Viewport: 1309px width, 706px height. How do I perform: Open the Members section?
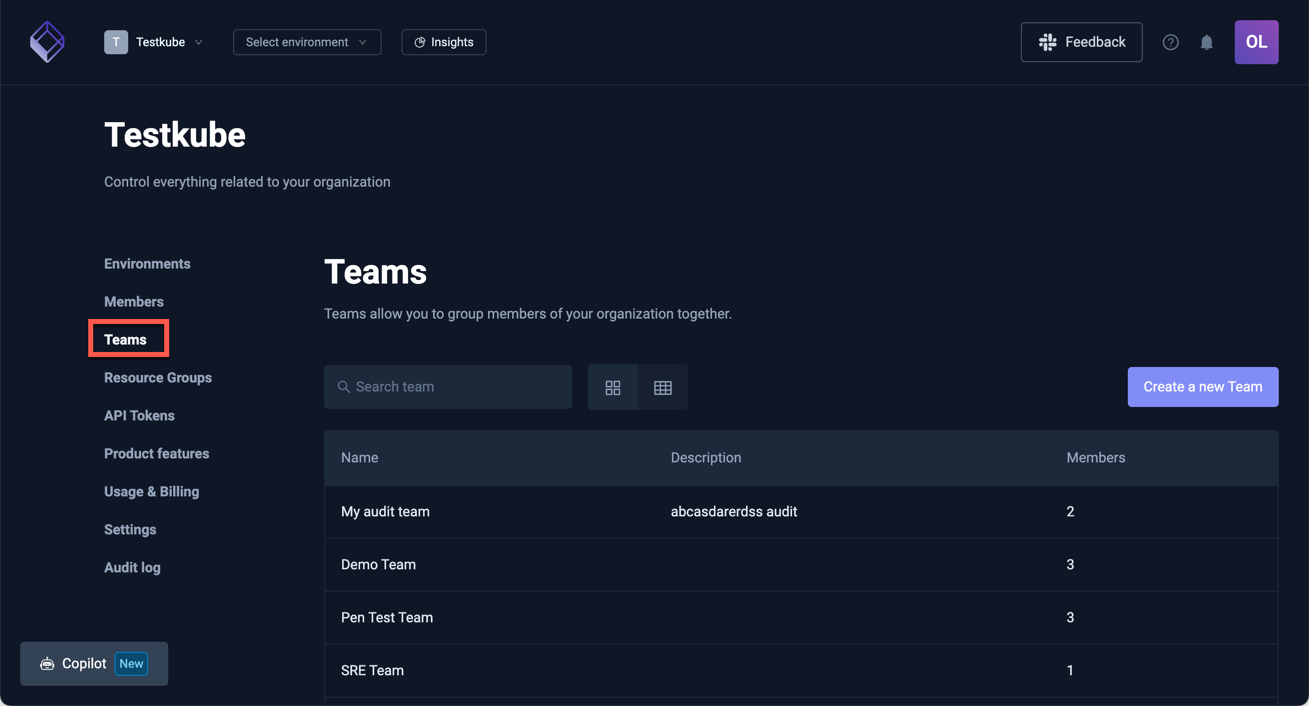(x=133, y=301)
